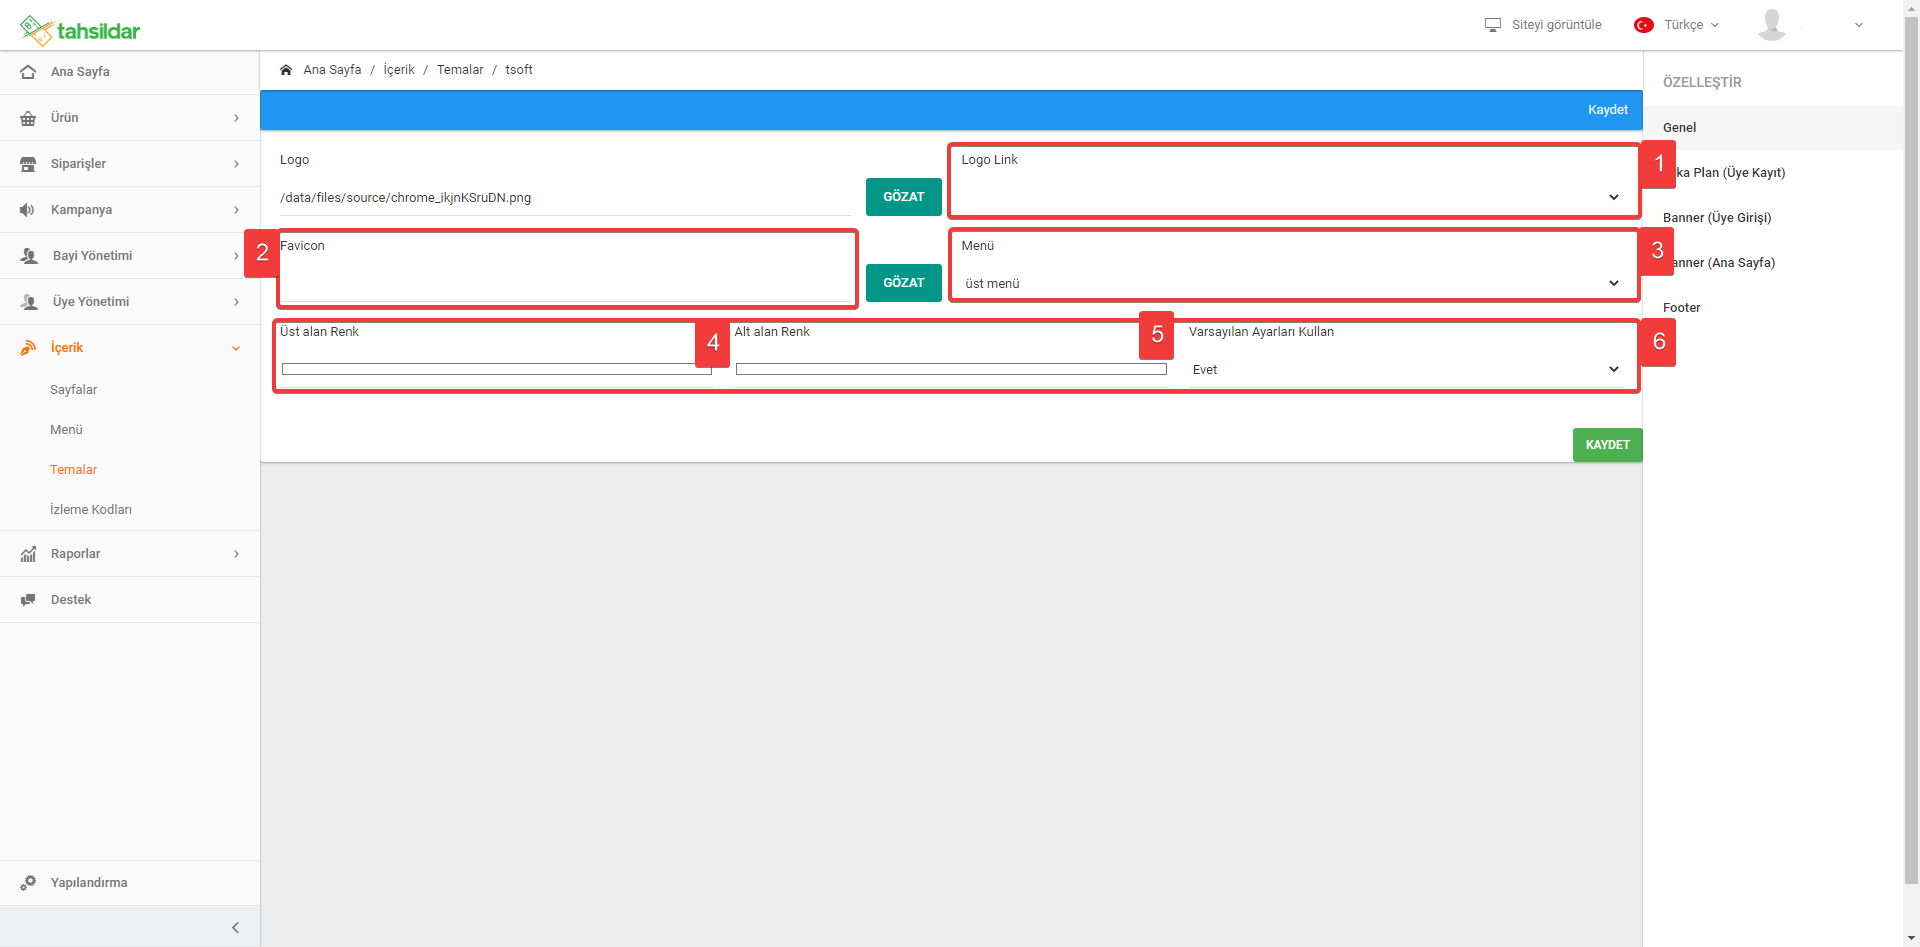Click the Yapılandırma gears icon
The height and width of the screenshot is (947, 1920).
pyautogui.click(x=28, y=883)
